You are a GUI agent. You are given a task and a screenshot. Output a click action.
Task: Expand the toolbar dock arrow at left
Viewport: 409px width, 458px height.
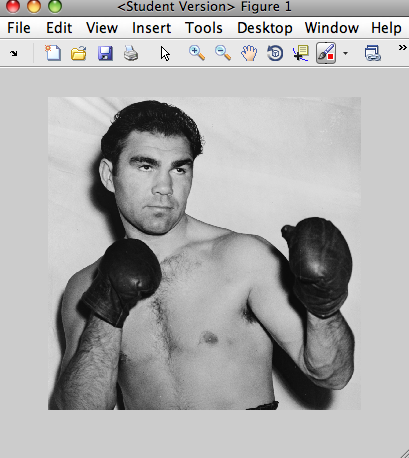click(x=13, y=53)
